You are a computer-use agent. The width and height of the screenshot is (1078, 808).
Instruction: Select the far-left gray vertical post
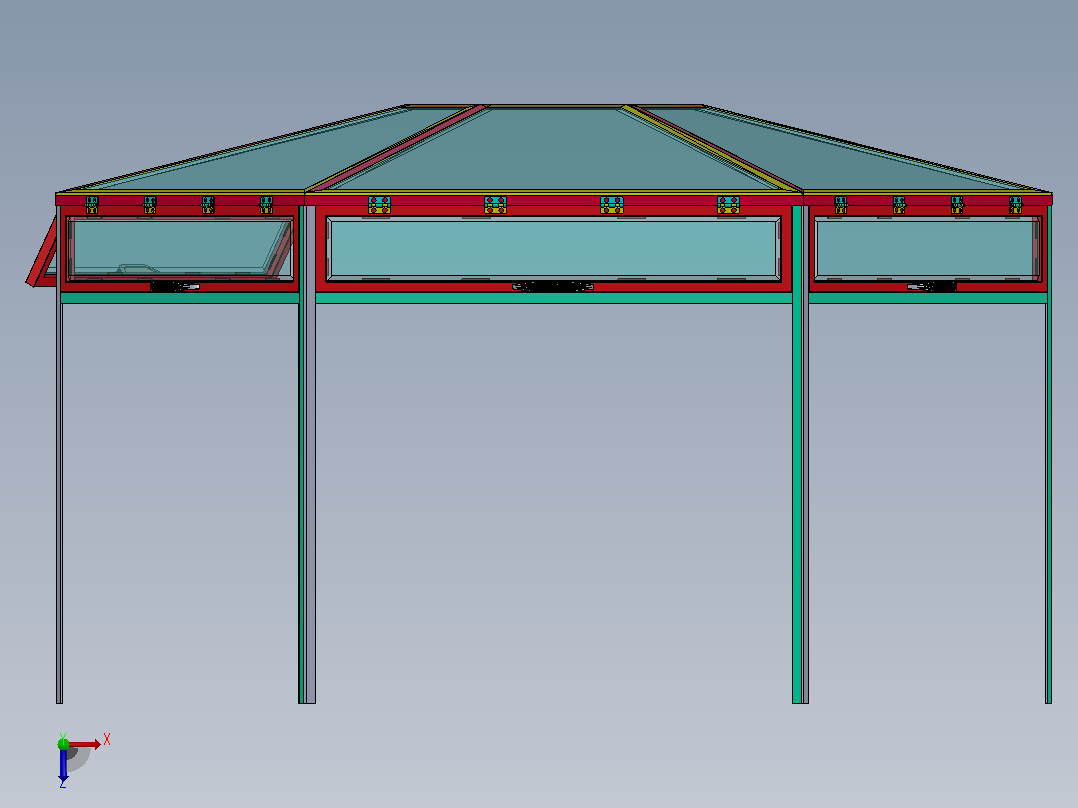[x=59, y=454]
